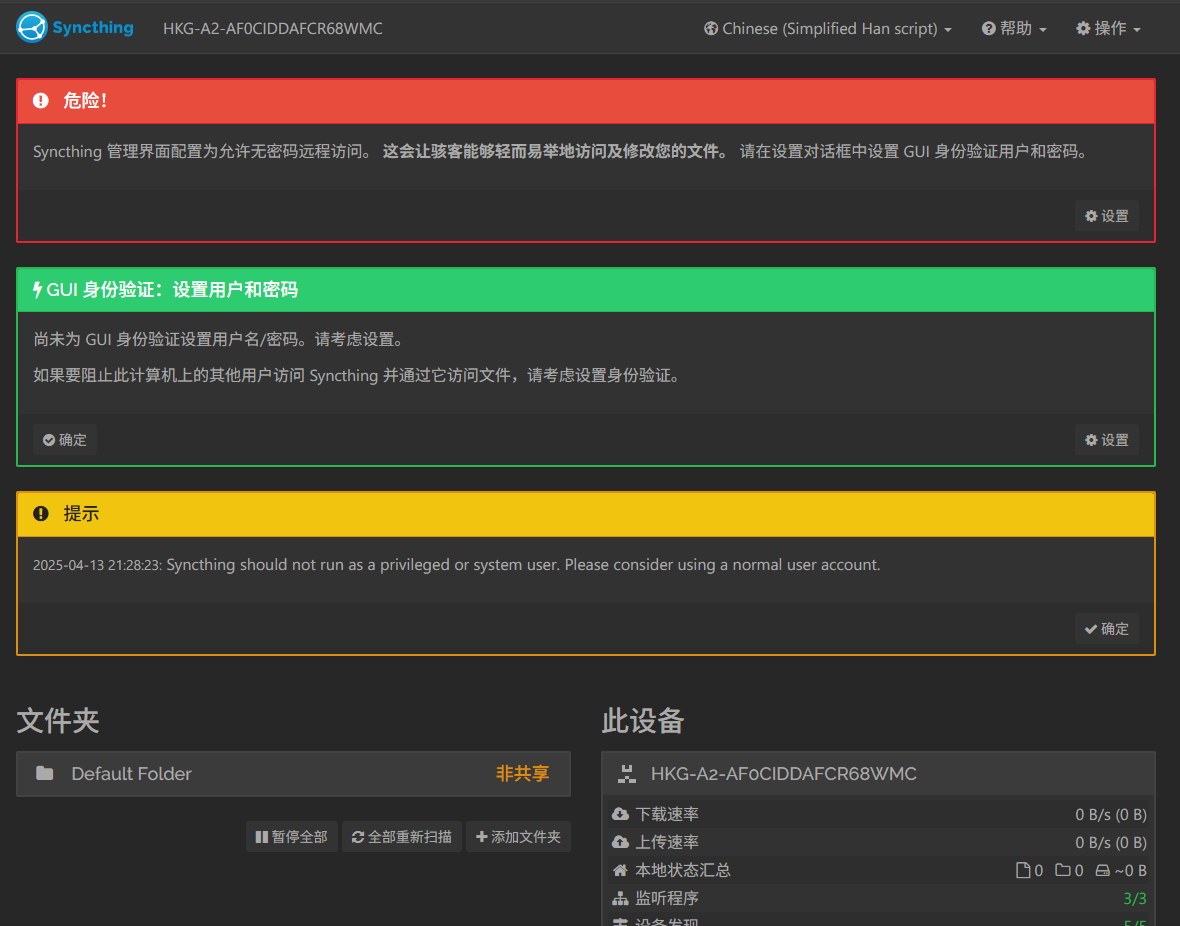Click the 监听程序 listeners network icon
Screen dimensions: 1180x926
(x=620, y=898)
